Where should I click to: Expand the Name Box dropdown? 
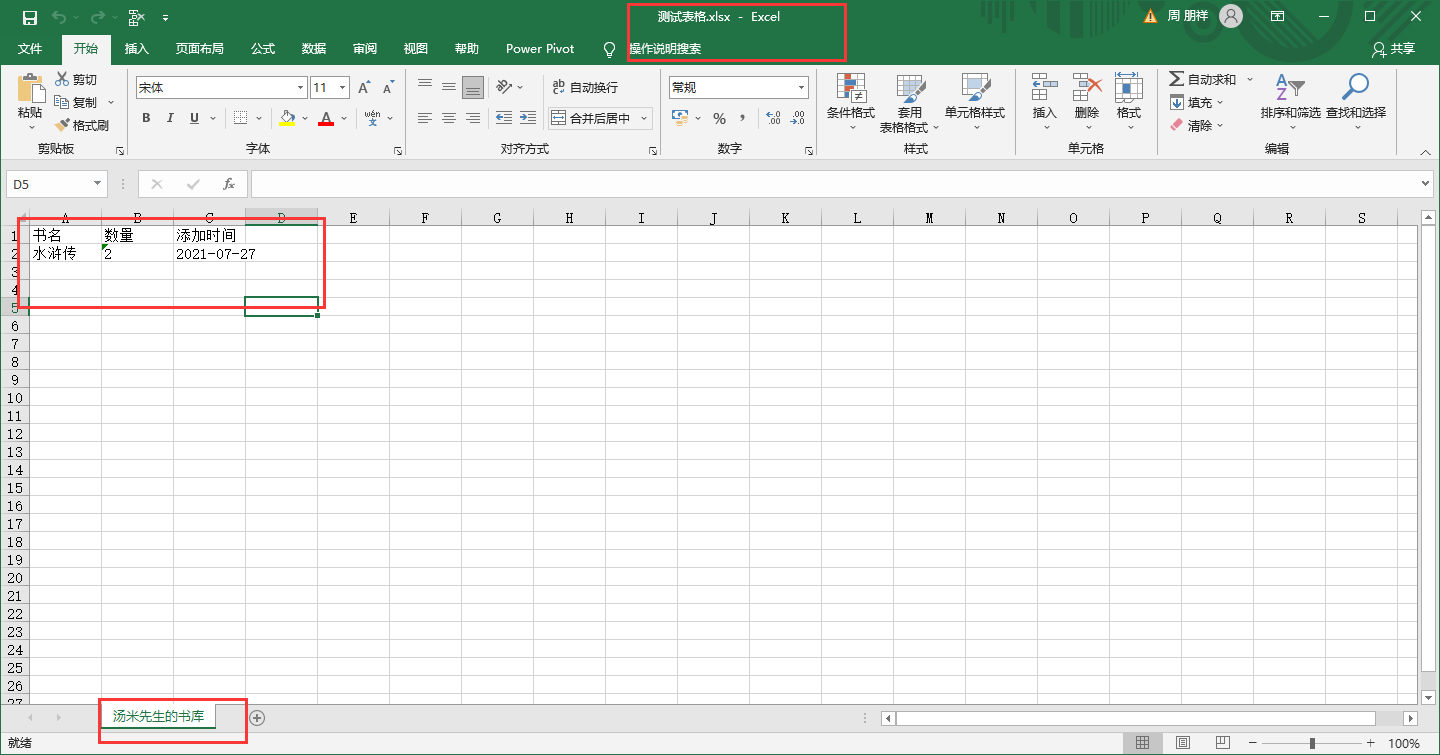[x=97, y=184]
